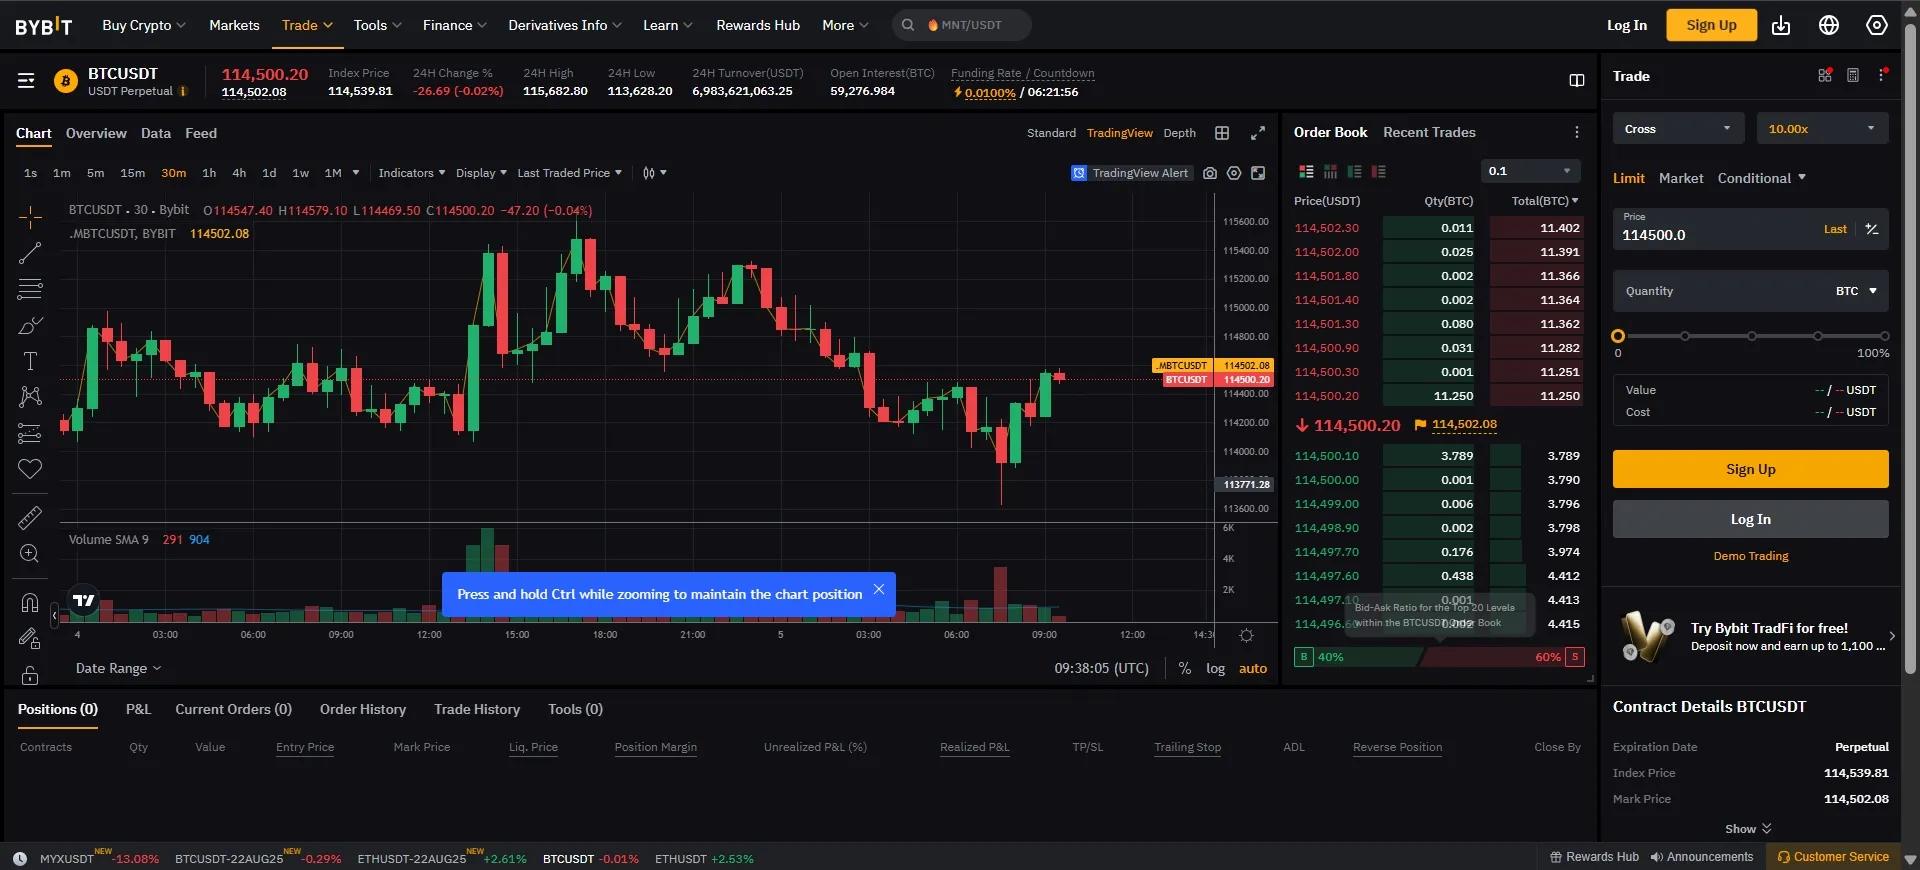Open the Trade History tab

point(477,709)
